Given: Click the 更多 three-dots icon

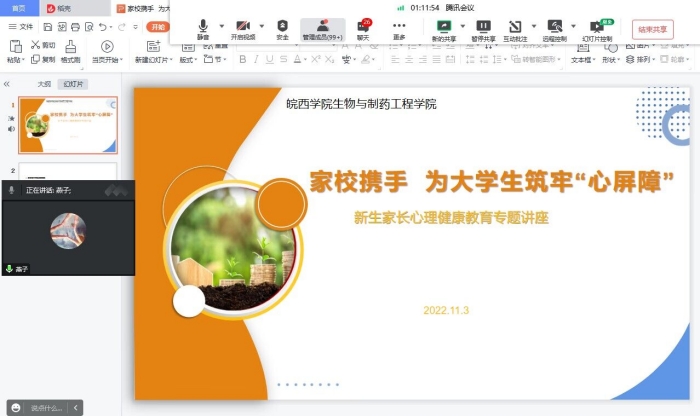Looking at the screenshot, I should [x=399, y=28].
